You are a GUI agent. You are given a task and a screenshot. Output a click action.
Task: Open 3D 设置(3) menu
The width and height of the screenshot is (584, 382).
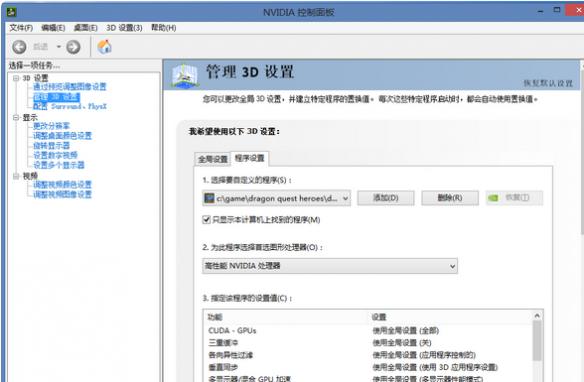tap(124, 28)
